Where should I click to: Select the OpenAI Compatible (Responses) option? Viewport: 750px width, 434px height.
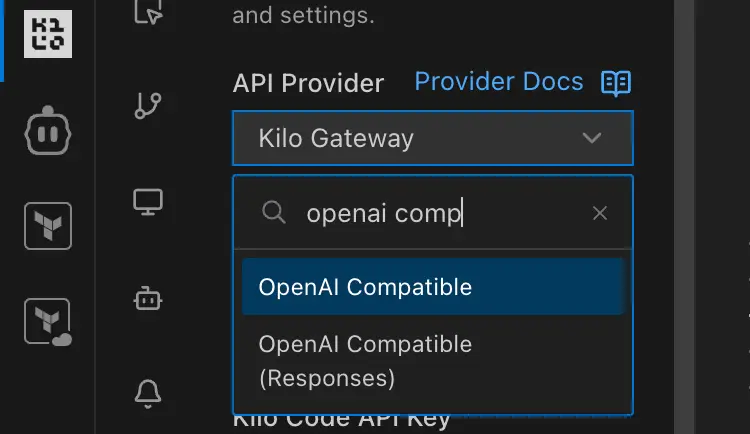click(x=433, y=361)
